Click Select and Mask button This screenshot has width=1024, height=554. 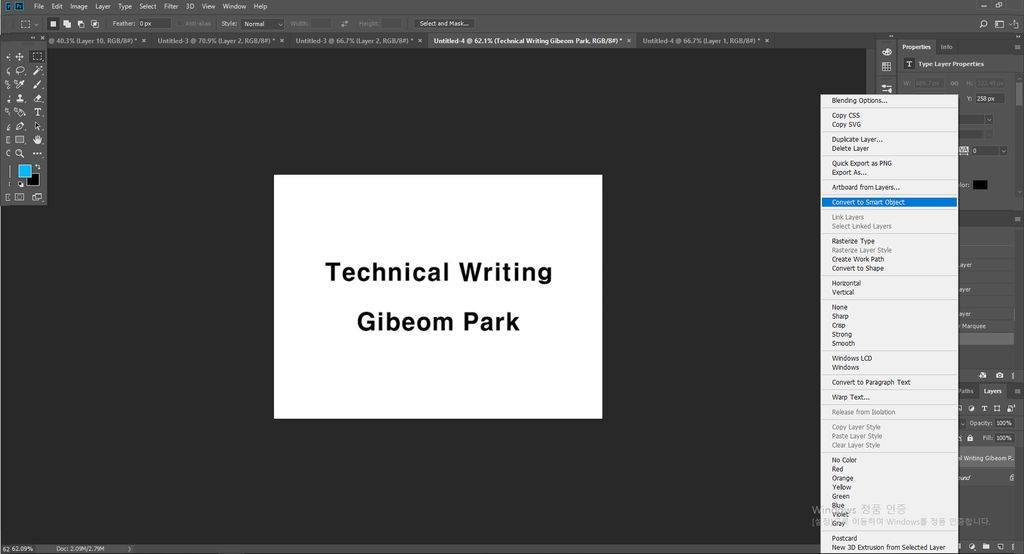[444, 24]
